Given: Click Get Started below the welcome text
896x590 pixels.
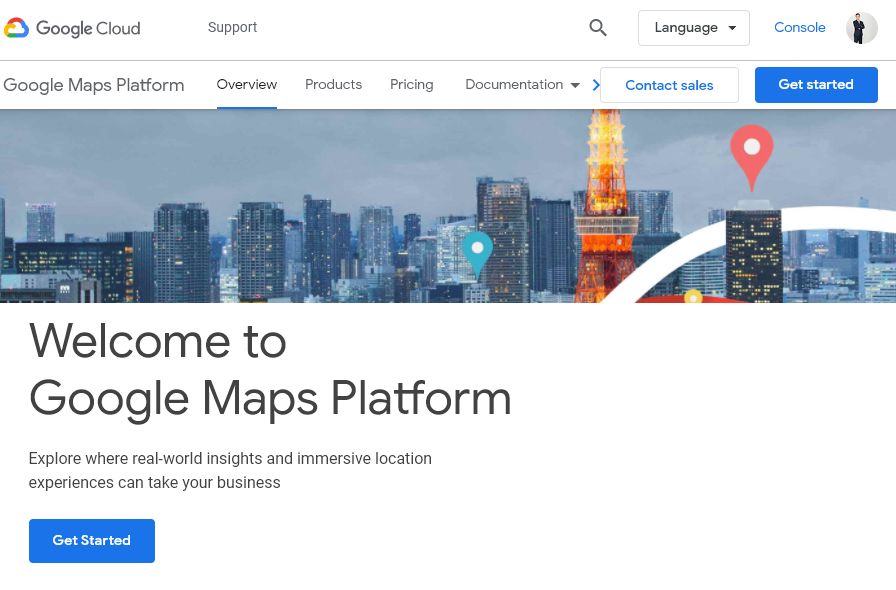Looking at the screenshot, I should tap(92, 541).
